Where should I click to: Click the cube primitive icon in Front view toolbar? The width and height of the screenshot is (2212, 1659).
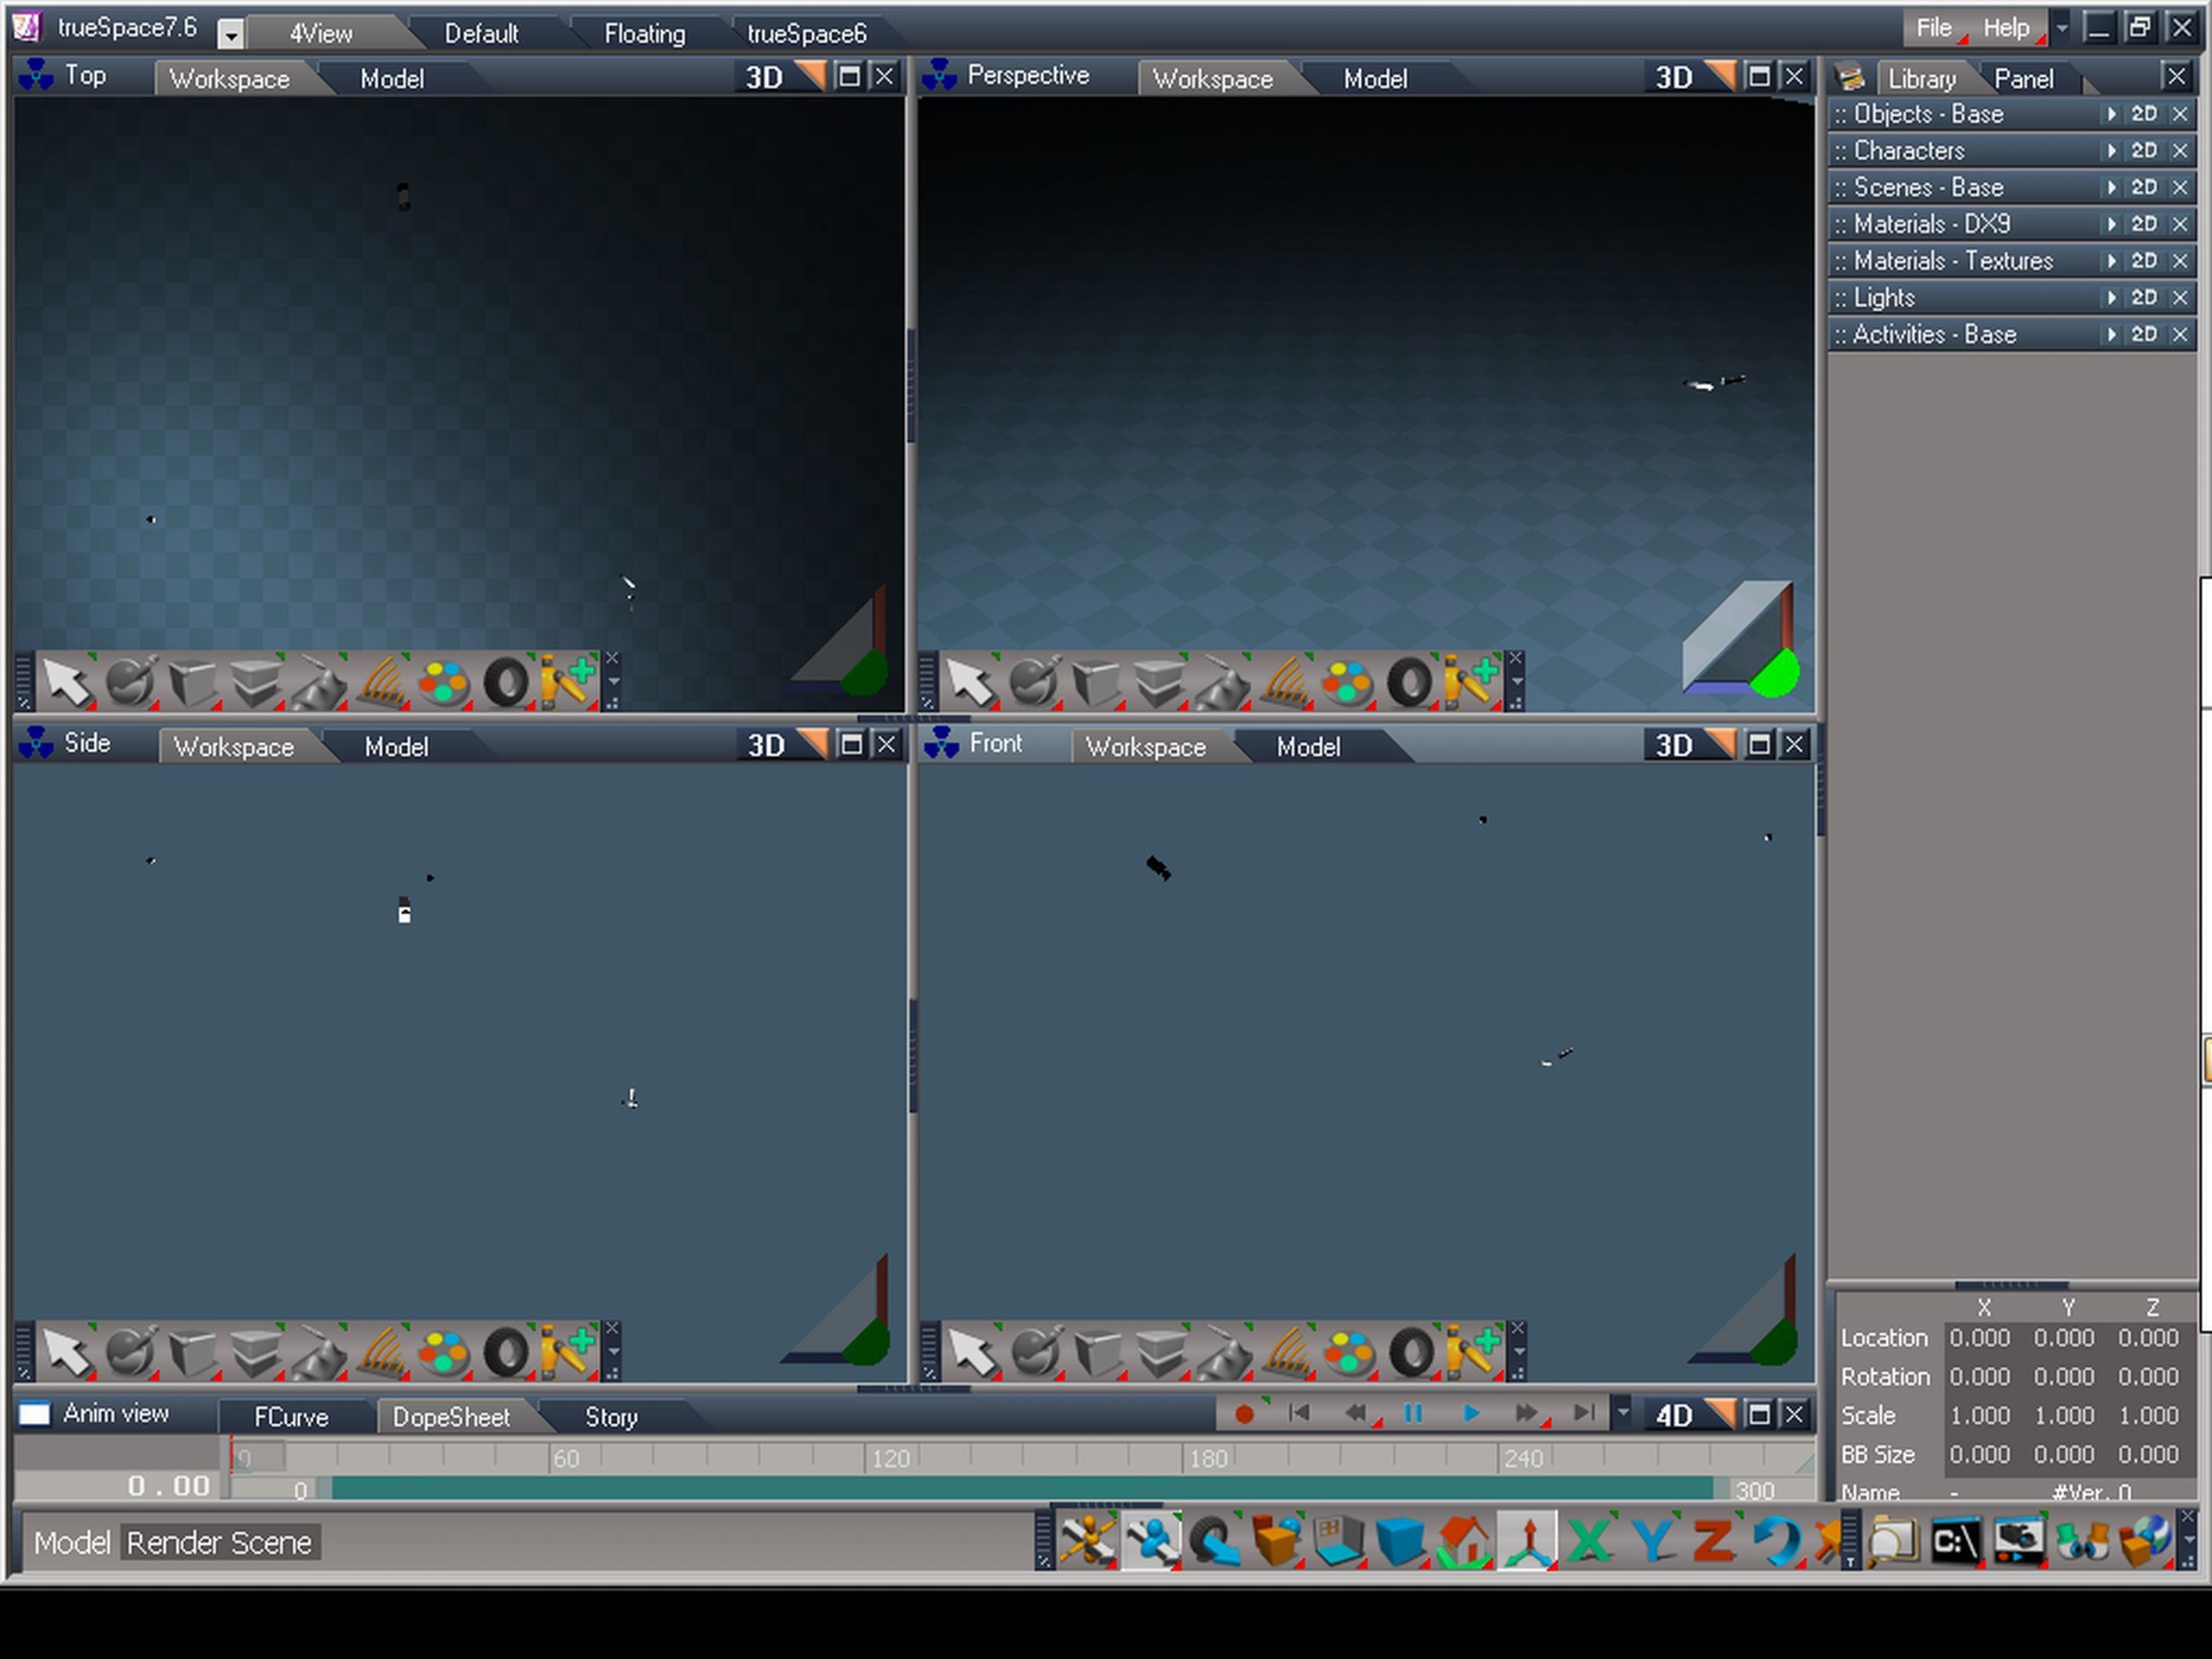coord(1098,1353)
